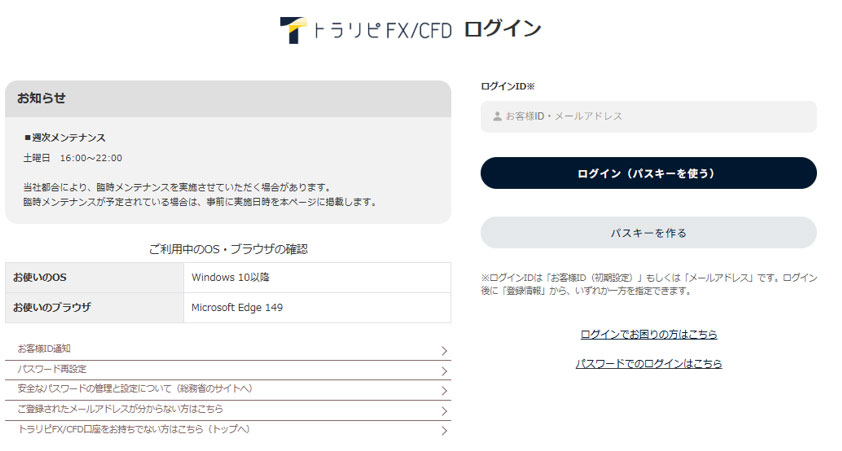Screen dimensions: 842x451
Task: Click the chevron on お客様ID通知 row
Action: [x=444, y=351]
